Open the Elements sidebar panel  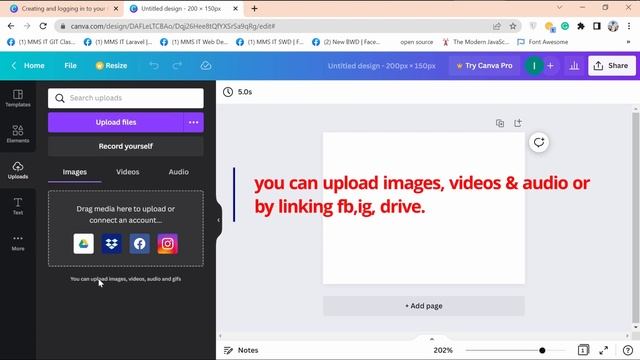pos(18,134)
